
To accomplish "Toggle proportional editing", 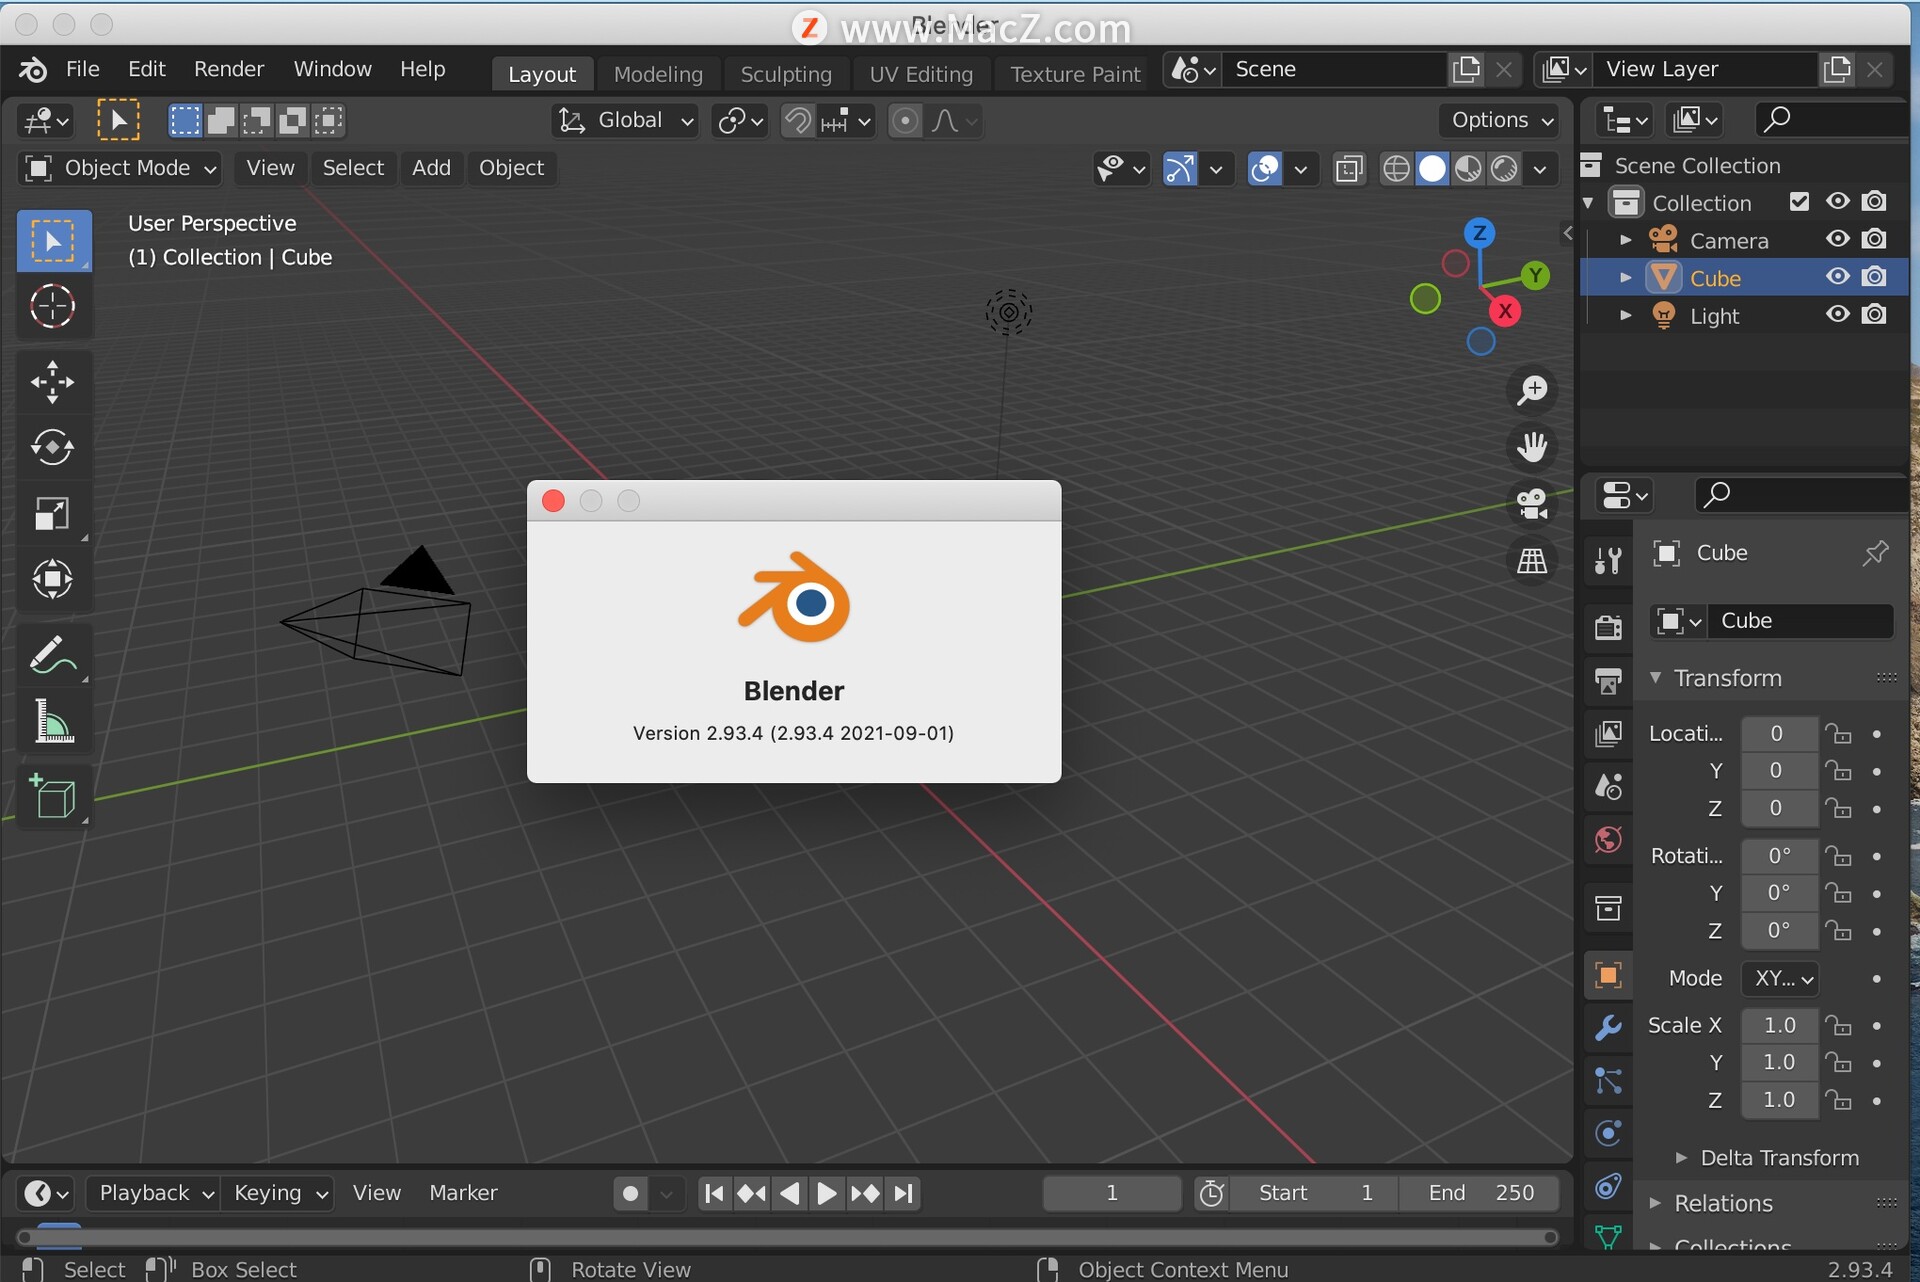I will [x=904, y=121].
